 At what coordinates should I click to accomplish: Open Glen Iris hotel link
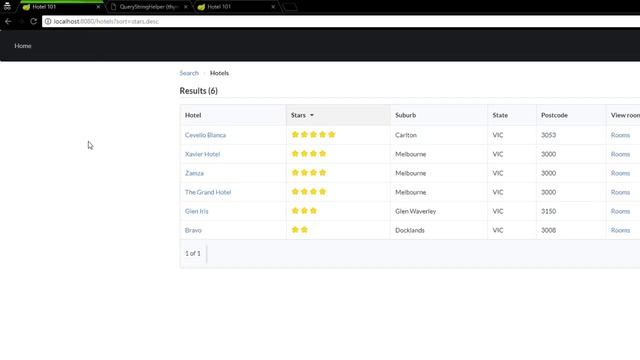(x=196, y=211)
